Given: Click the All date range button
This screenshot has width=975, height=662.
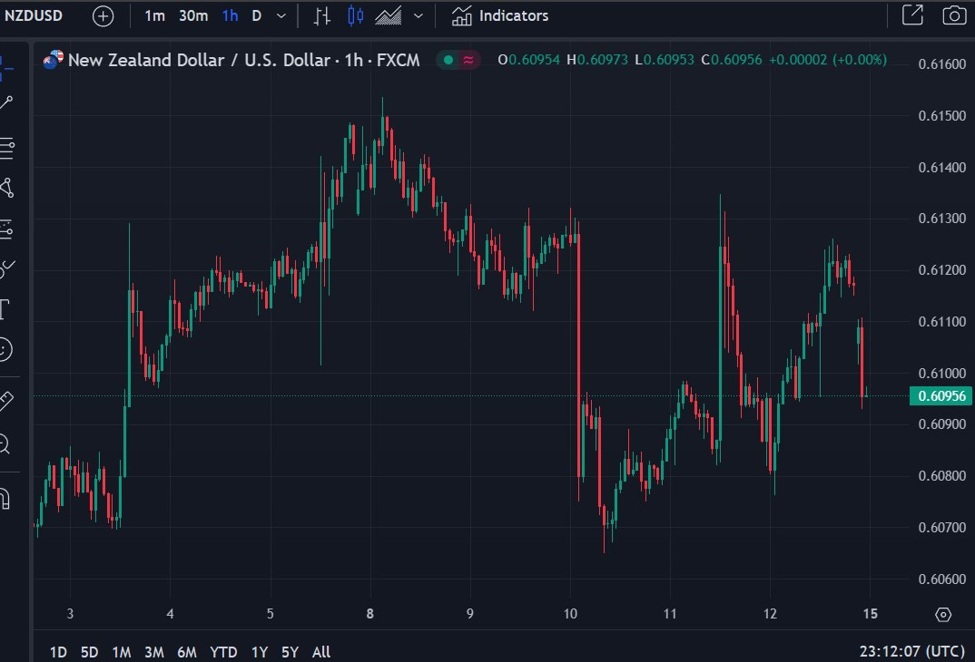Looking at the screenshot, I should 320,651.
